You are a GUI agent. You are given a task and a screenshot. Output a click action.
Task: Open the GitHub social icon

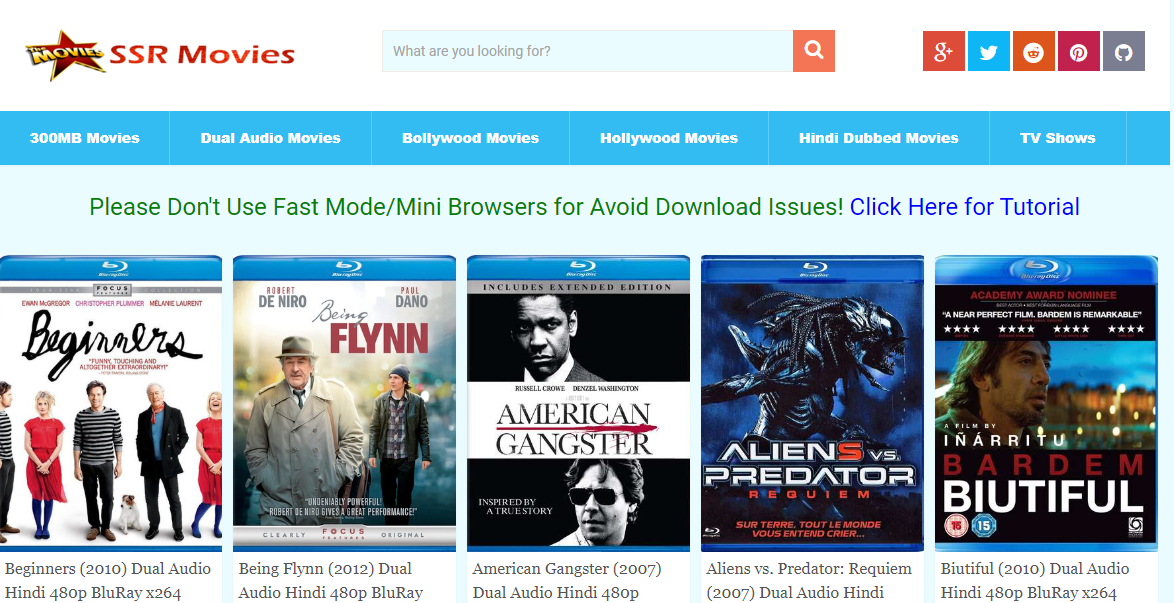pyautogui.click(x=1124, y=51)
